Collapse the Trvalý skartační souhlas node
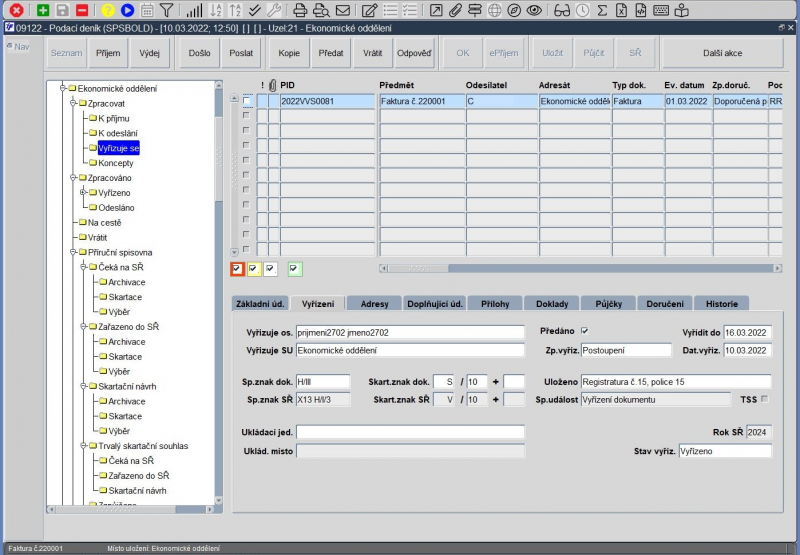Screen dimensions: 800x555 tap(83, 446)
